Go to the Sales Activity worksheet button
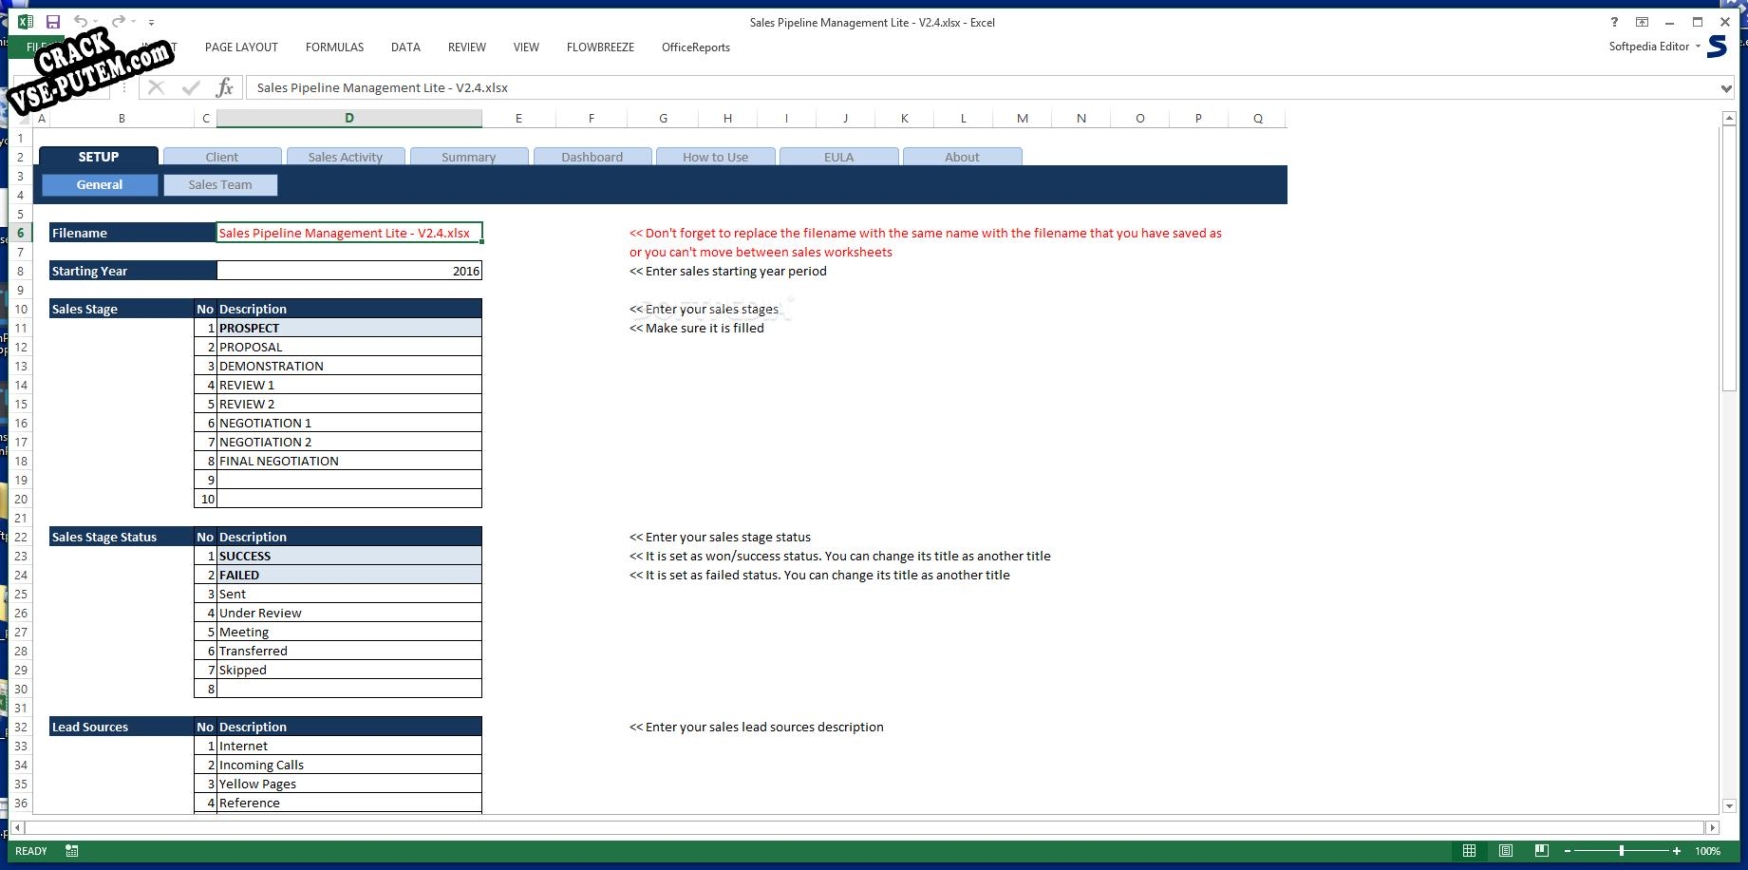The image size is (1748, 870). point(345,157)
